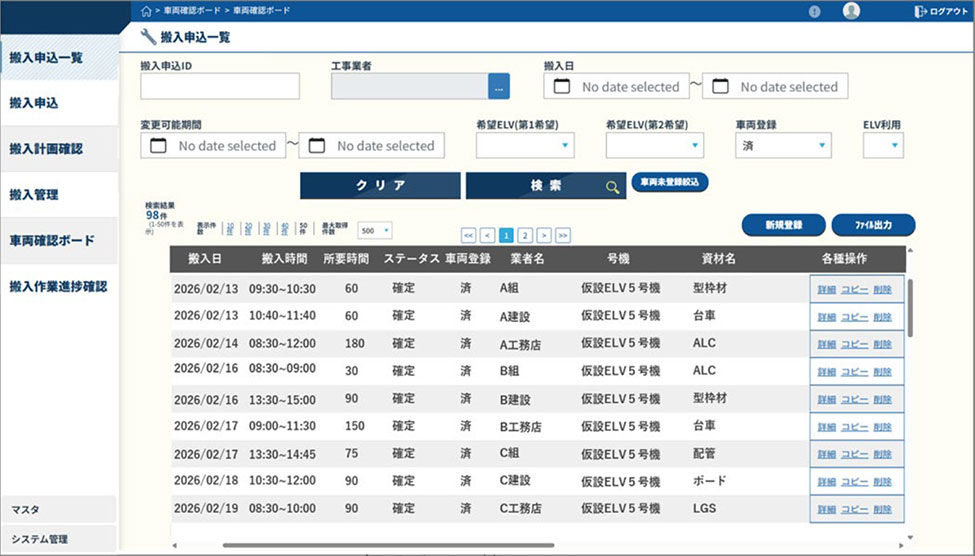Click the 新規登録 button

coord(783,225)
